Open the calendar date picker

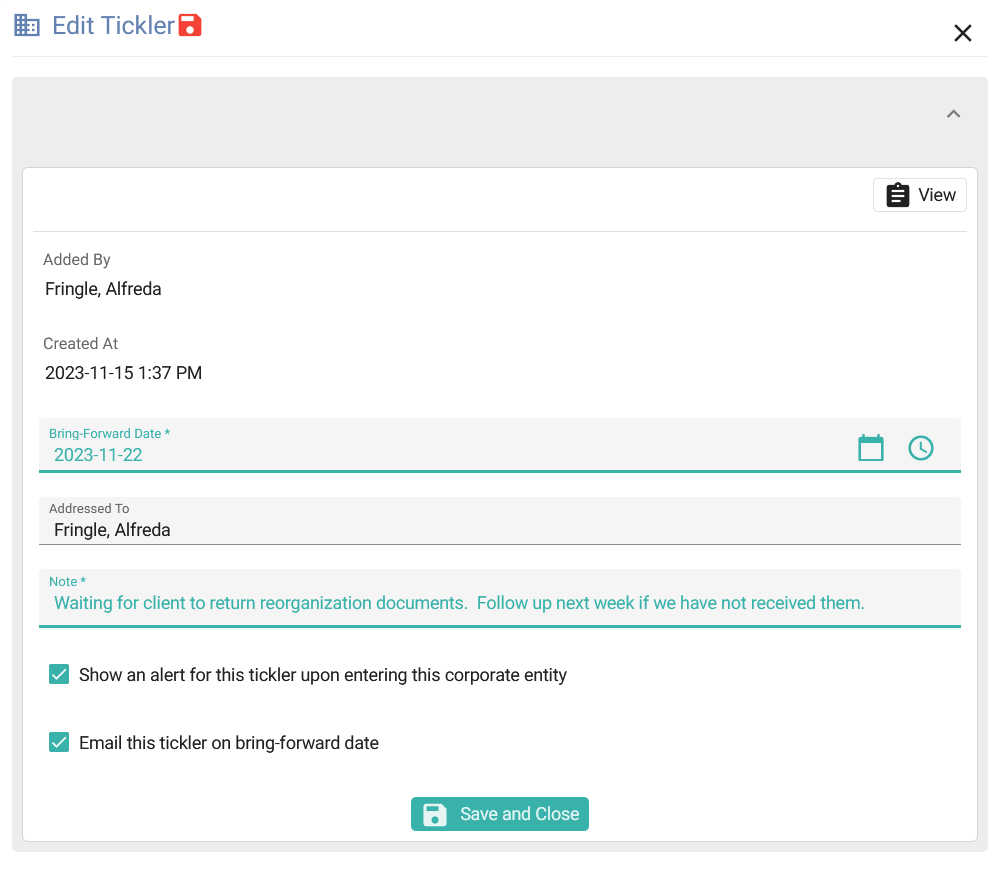871,448
